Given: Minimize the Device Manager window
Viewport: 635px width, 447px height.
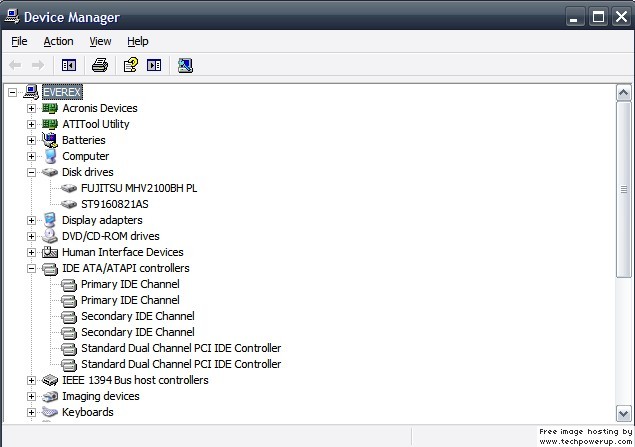Looking at the screenshot, I should 574,17.
